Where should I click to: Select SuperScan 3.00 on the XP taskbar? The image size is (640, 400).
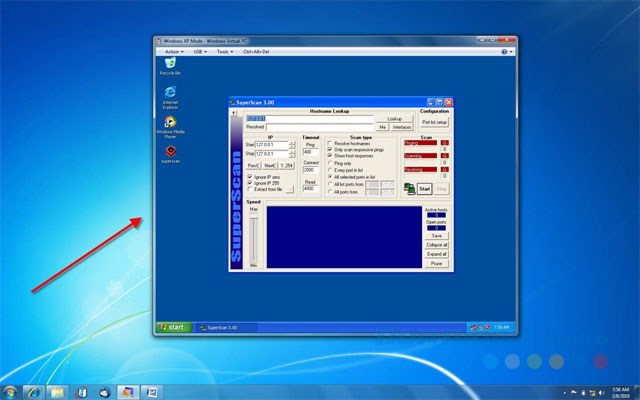point(227,327)
